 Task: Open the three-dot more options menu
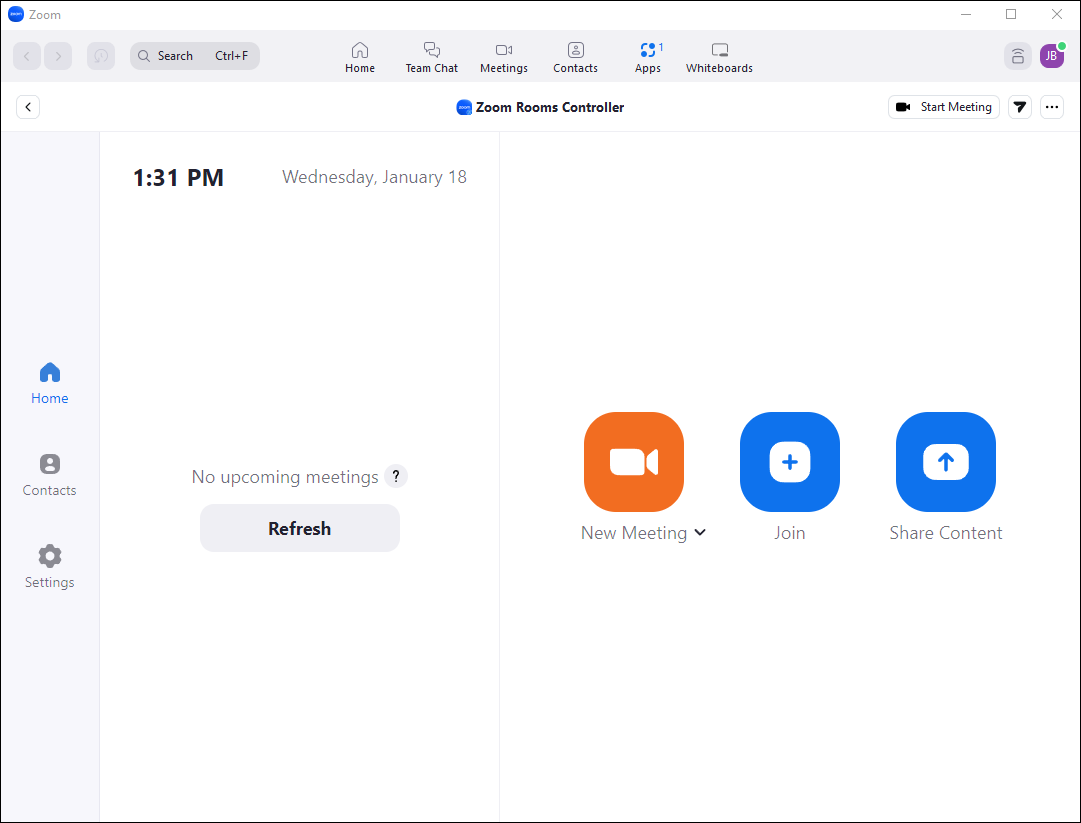pos(1052,107)
